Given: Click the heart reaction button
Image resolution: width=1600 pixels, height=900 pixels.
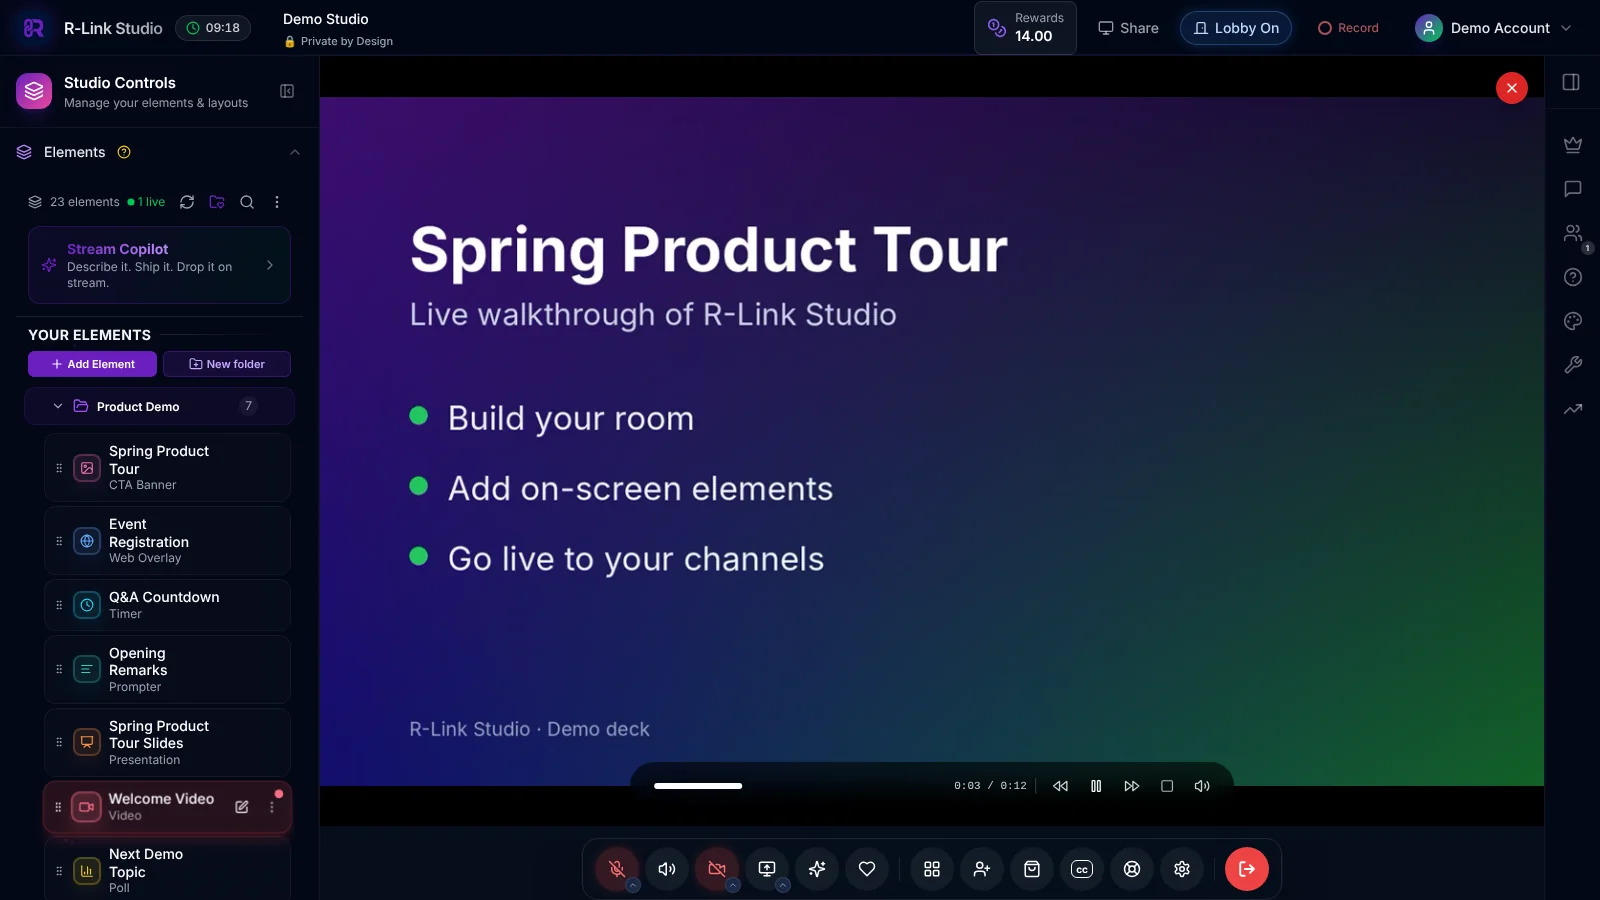Looking at the screenshot, I should pyautogui.click(x=867, y=869).
